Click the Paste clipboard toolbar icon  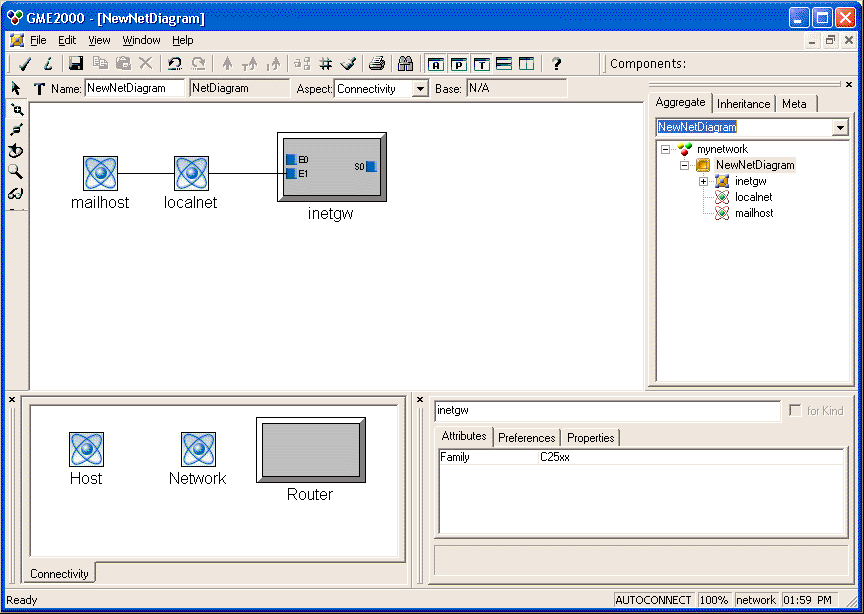(123, 64)
